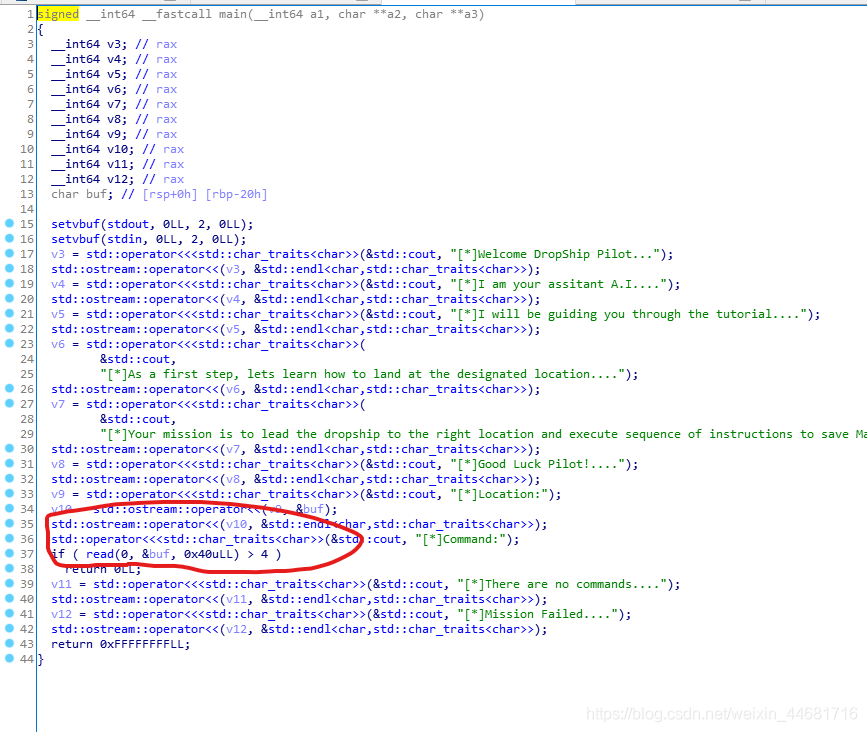Click the blue dot at line 42
Viewport: 867px width, 732px height.
(9, 628)
